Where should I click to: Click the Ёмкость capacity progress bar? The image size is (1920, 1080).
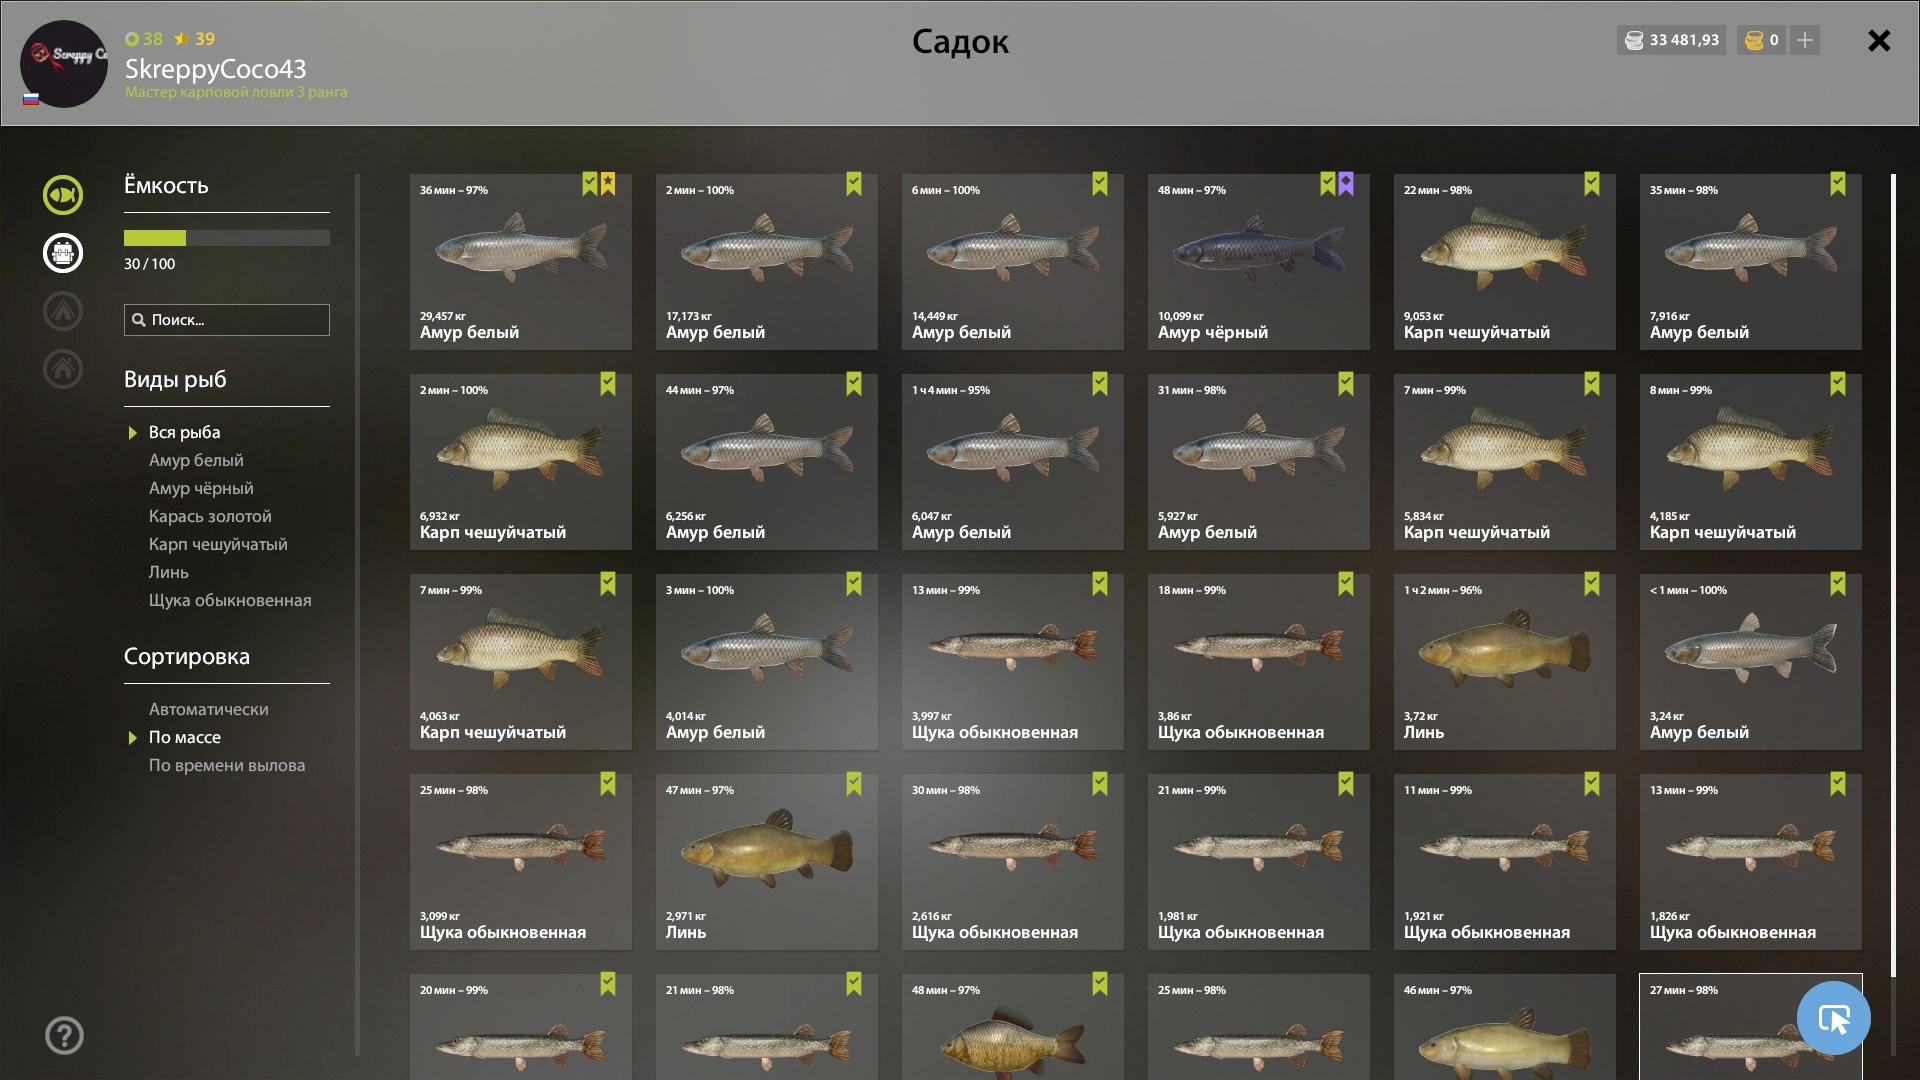click(227, 238)
